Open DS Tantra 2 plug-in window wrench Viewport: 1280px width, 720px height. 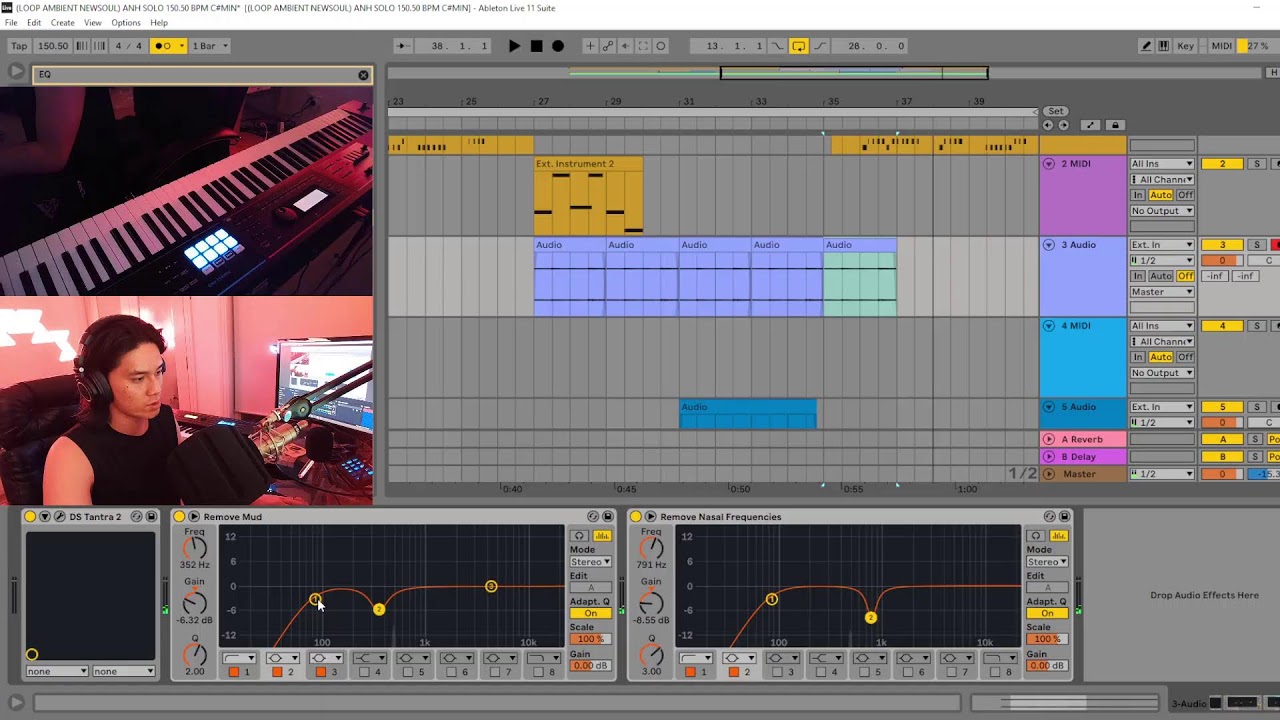60,517
